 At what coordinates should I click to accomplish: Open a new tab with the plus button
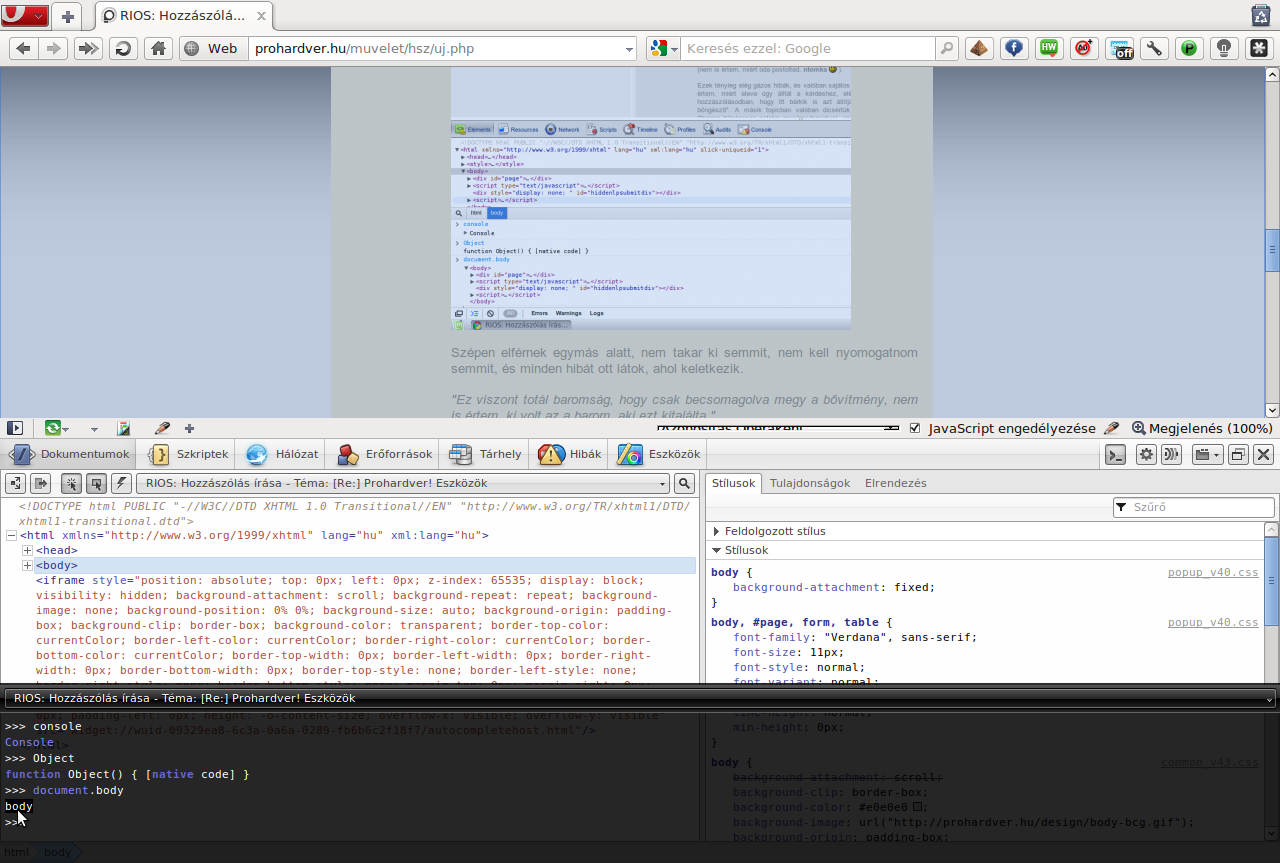(68, 16)
